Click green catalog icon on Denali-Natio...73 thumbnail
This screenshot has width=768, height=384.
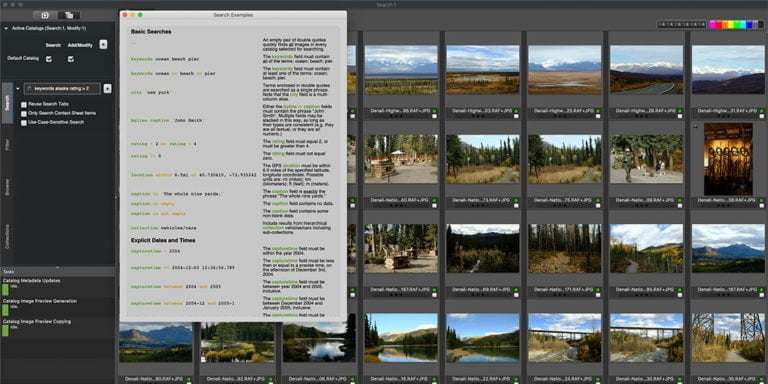tap(516, 200)
